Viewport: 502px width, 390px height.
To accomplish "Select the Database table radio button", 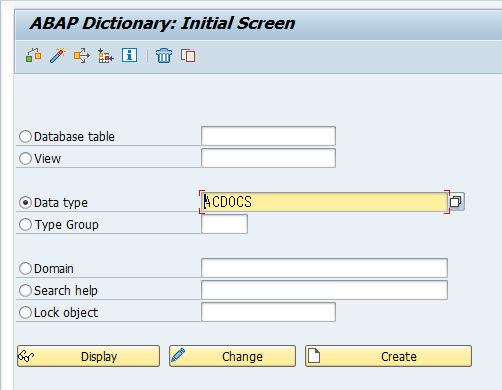I will [x=25, y=137].
